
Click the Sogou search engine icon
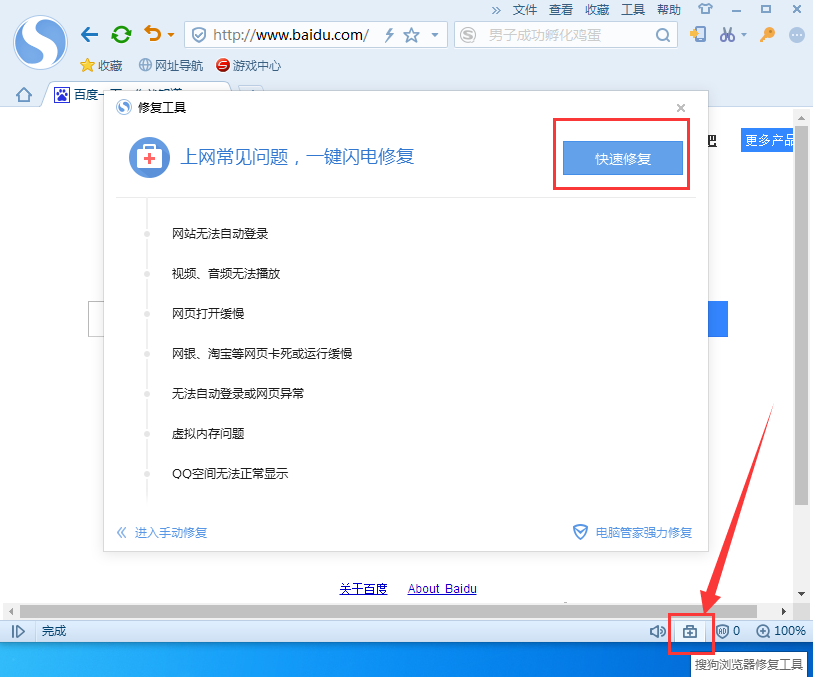tap(468, 35)
